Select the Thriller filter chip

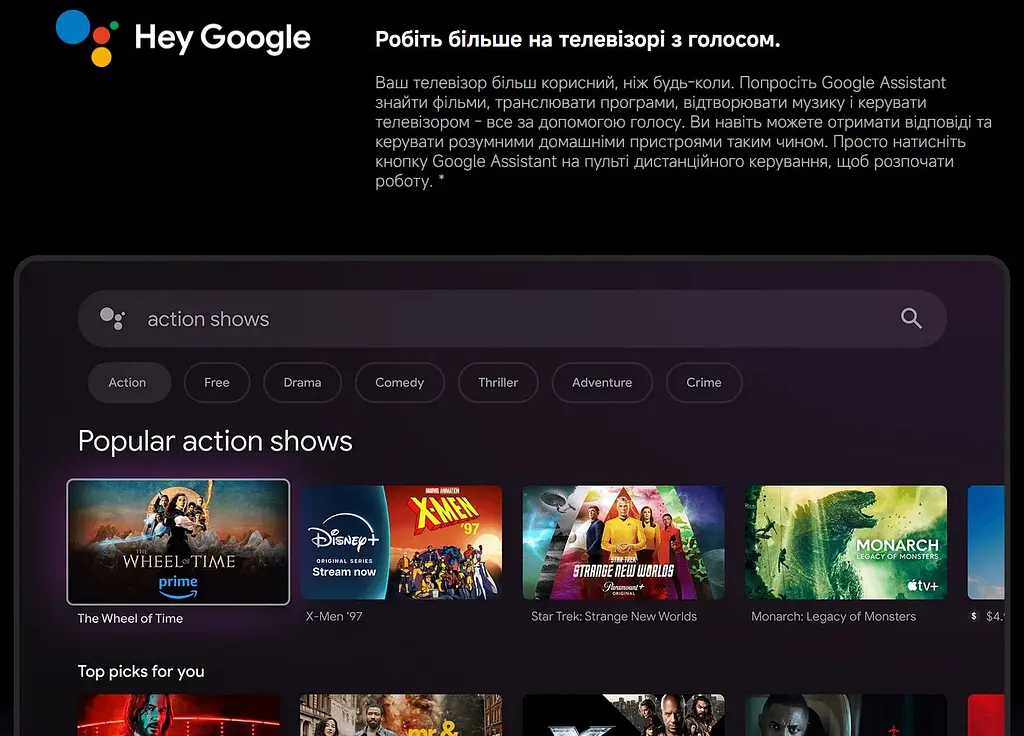(x=498, y=383)
